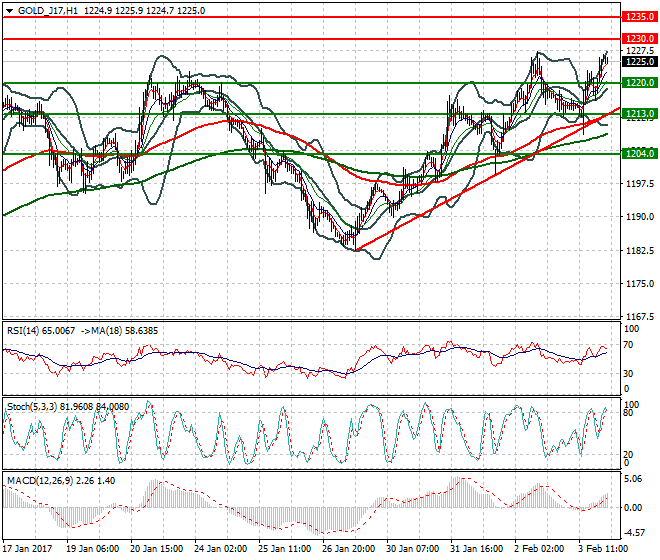Click the 1197.5 price axis value
The width and height of the screenshot is (660, 560).
pyautogui.click(x=640, y=184)
